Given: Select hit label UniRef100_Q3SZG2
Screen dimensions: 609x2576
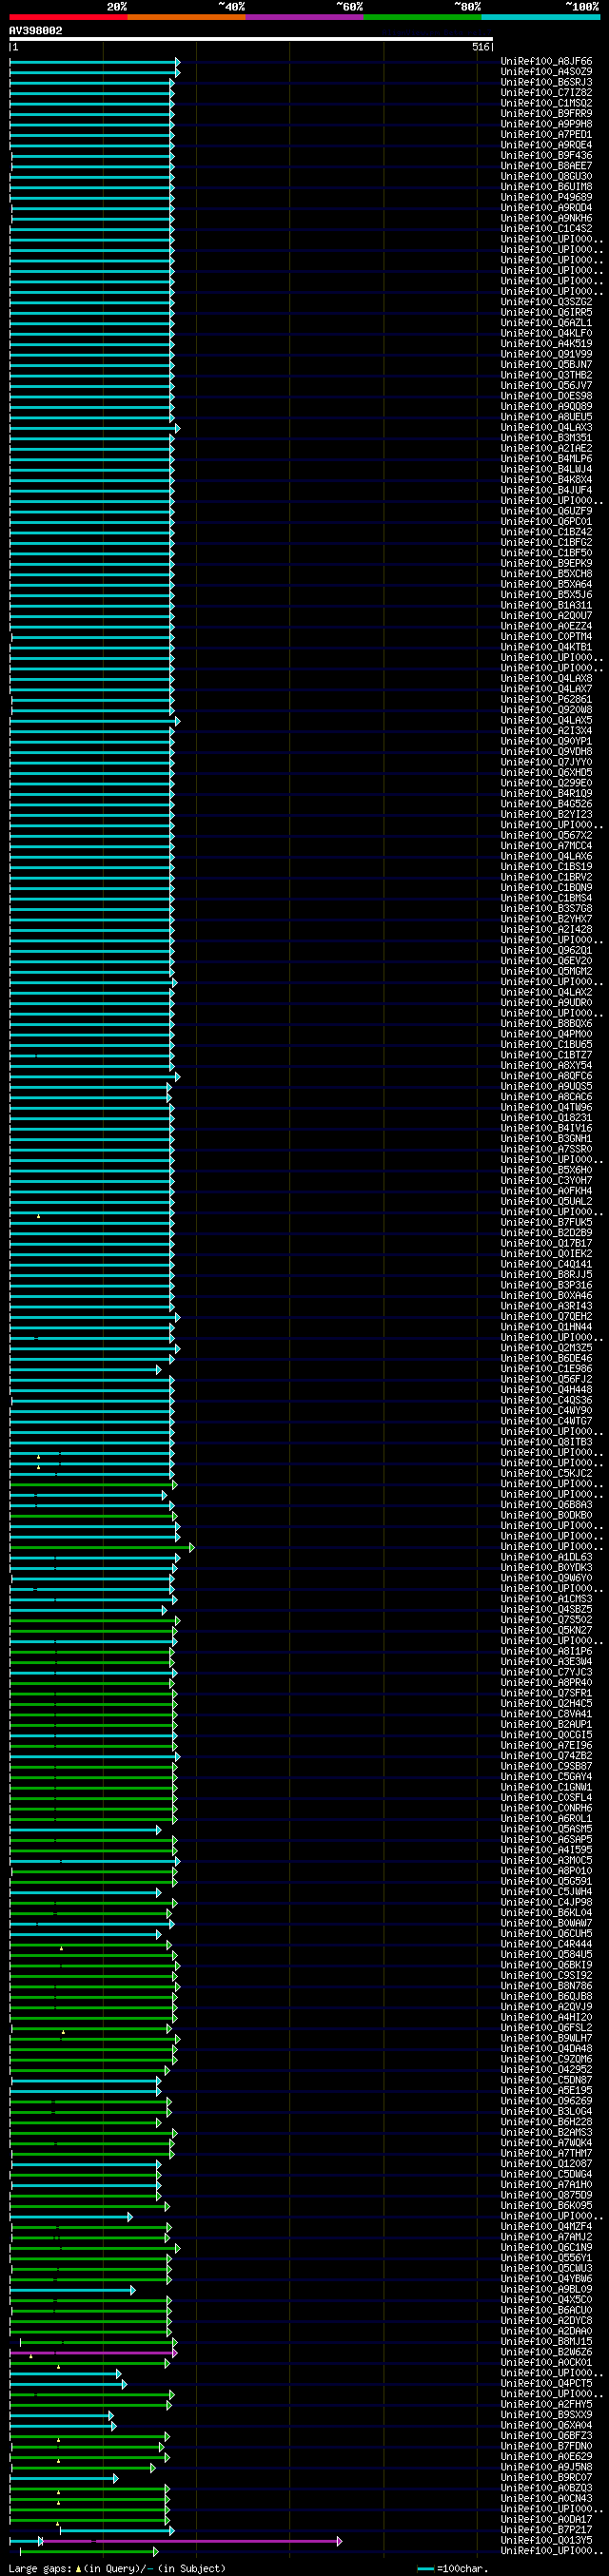Looking at the screenshot, I should tap(546, 302).
